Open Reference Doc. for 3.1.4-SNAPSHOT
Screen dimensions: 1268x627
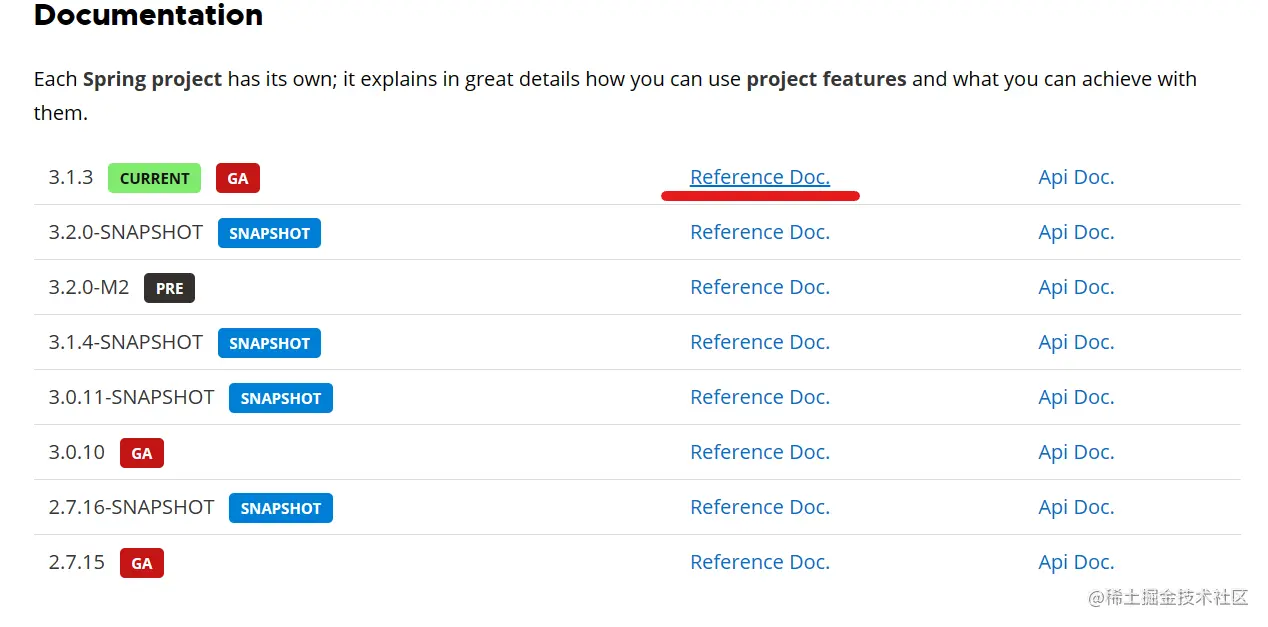tap(759, 342)
